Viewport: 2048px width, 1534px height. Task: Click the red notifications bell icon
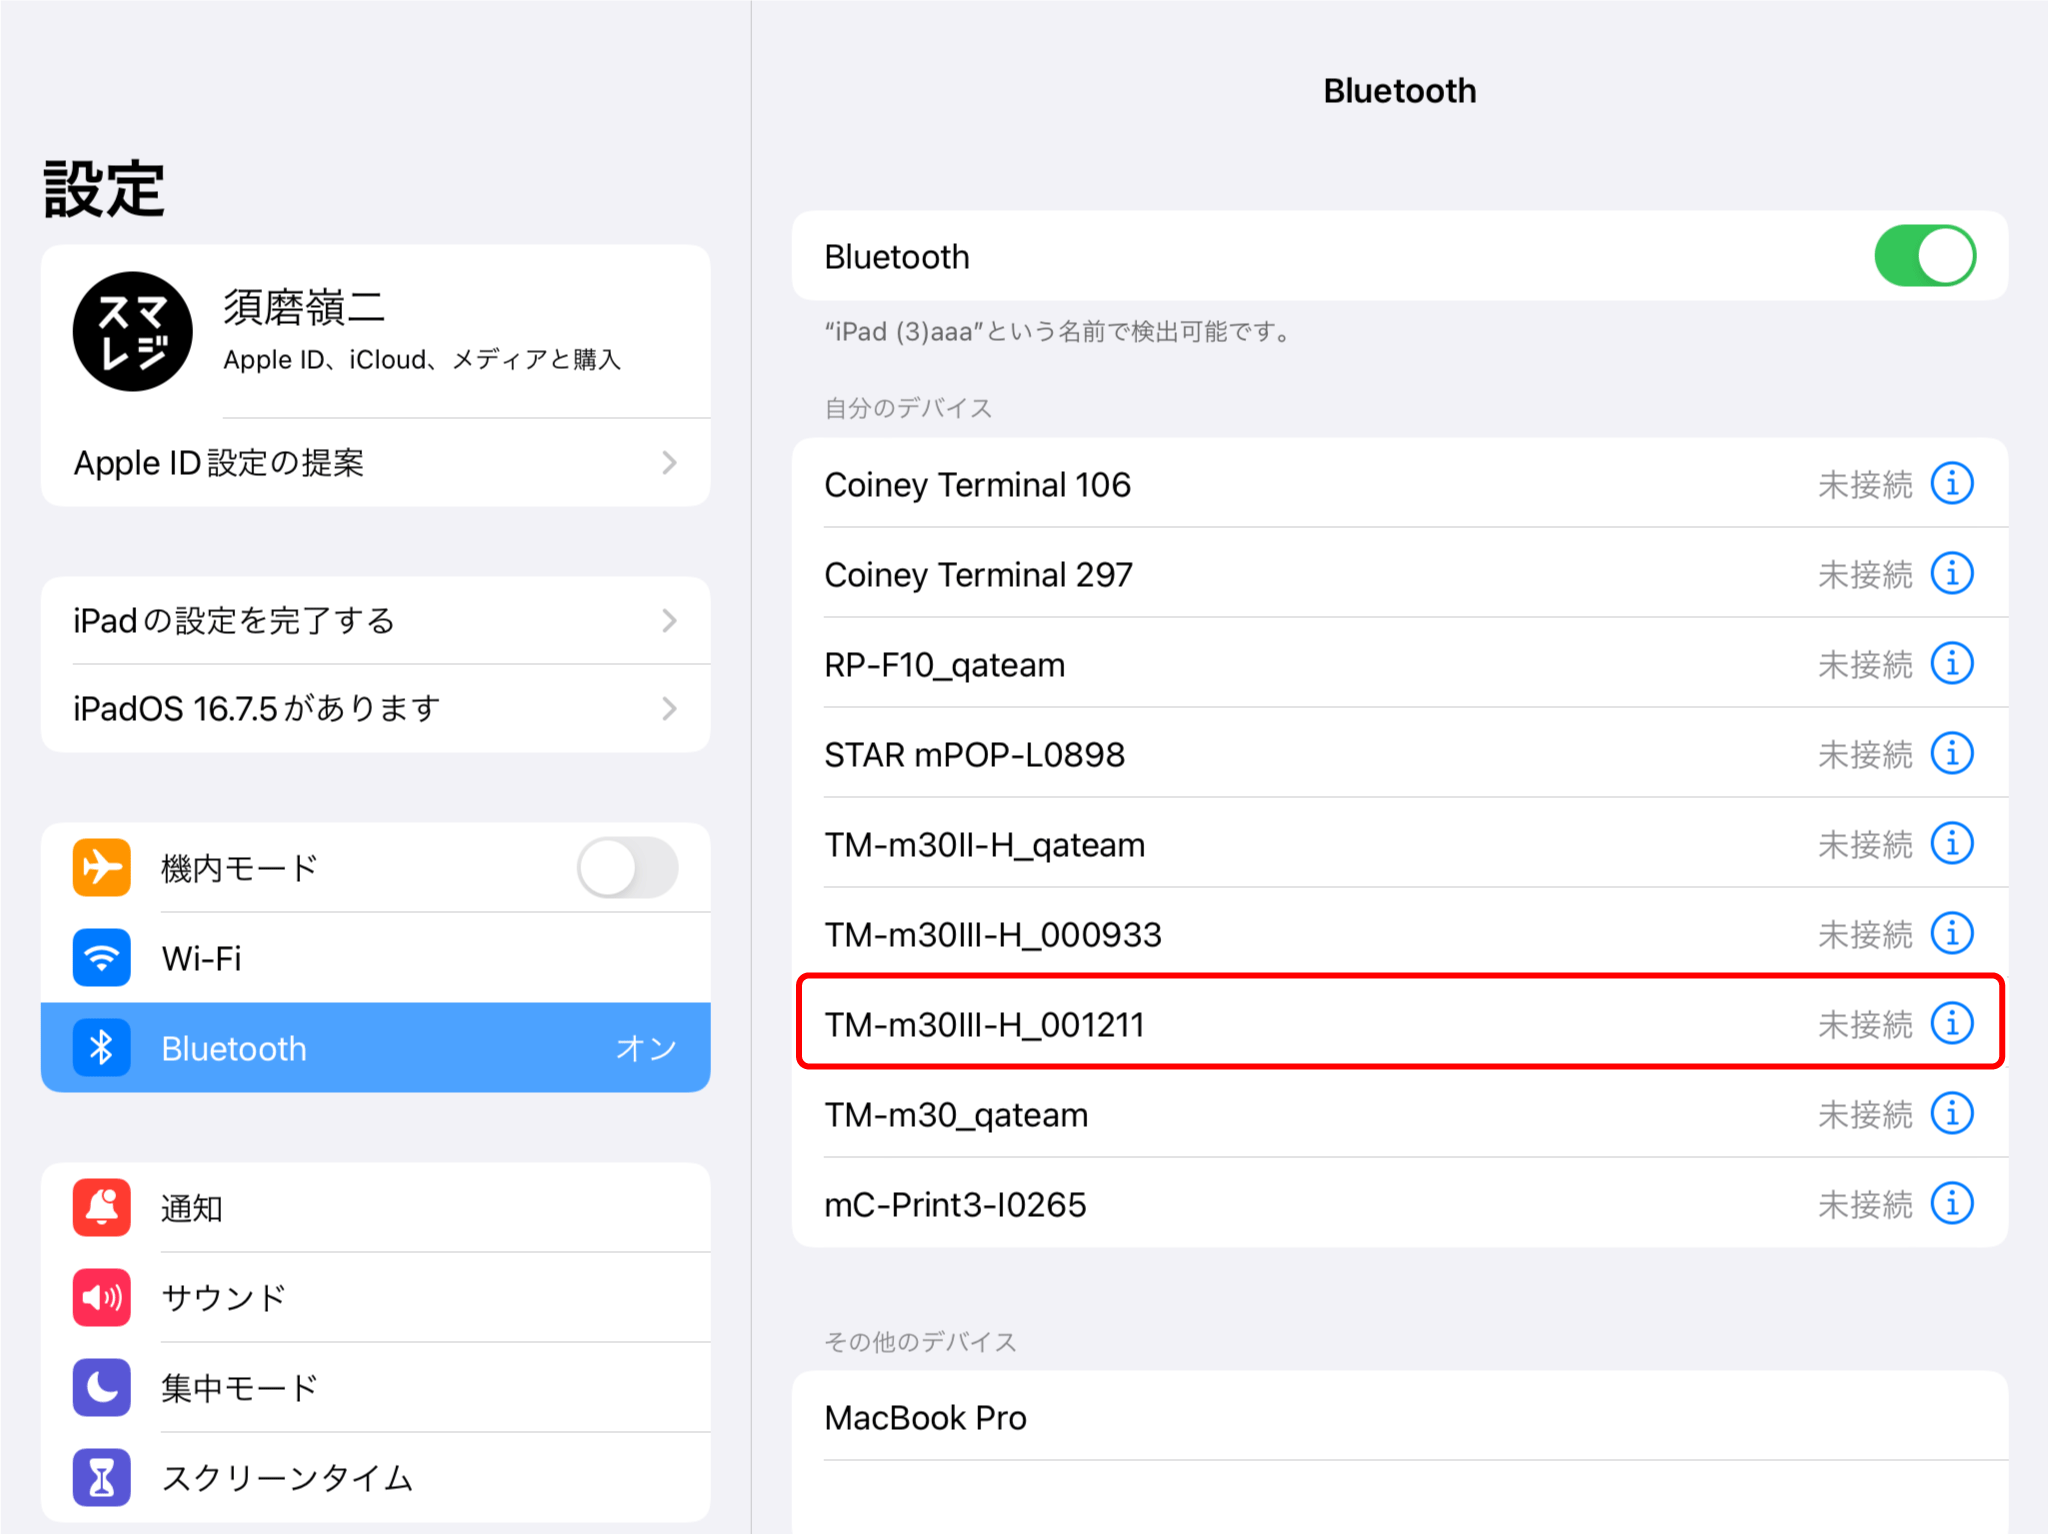point(102,1207)
